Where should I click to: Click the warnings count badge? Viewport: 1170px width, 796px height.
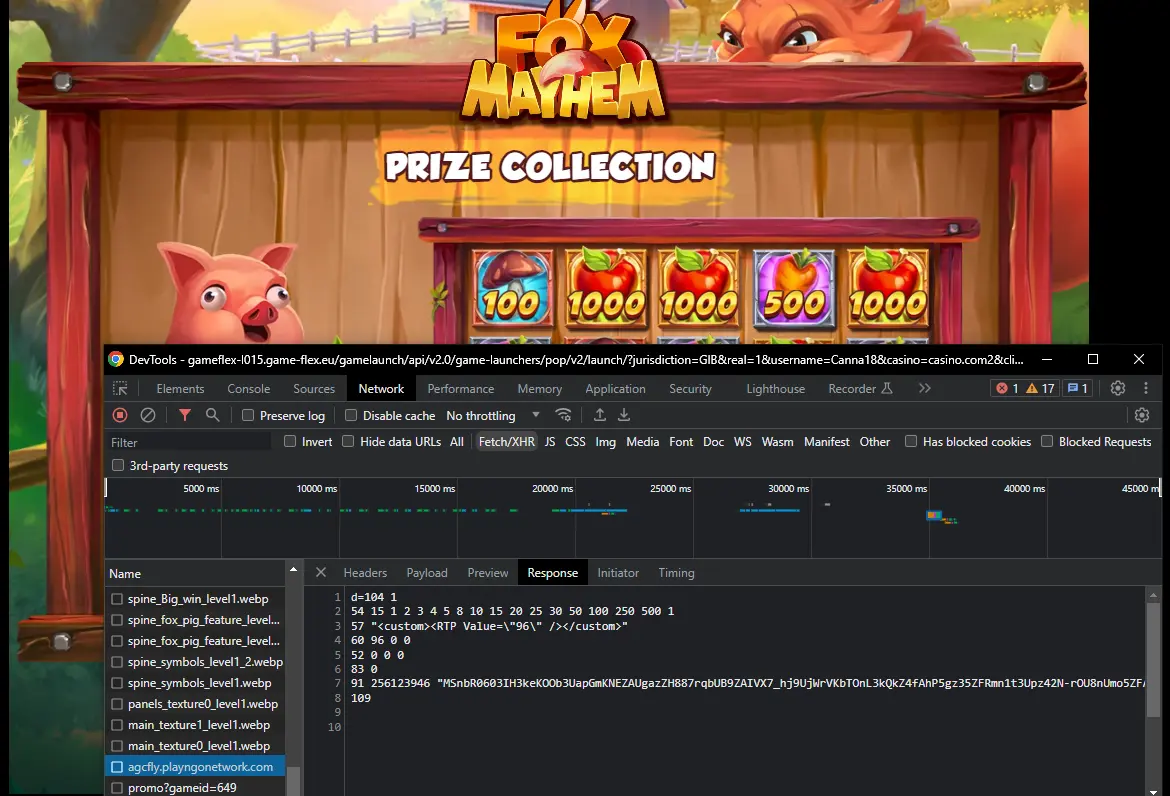pos(1039,388)
